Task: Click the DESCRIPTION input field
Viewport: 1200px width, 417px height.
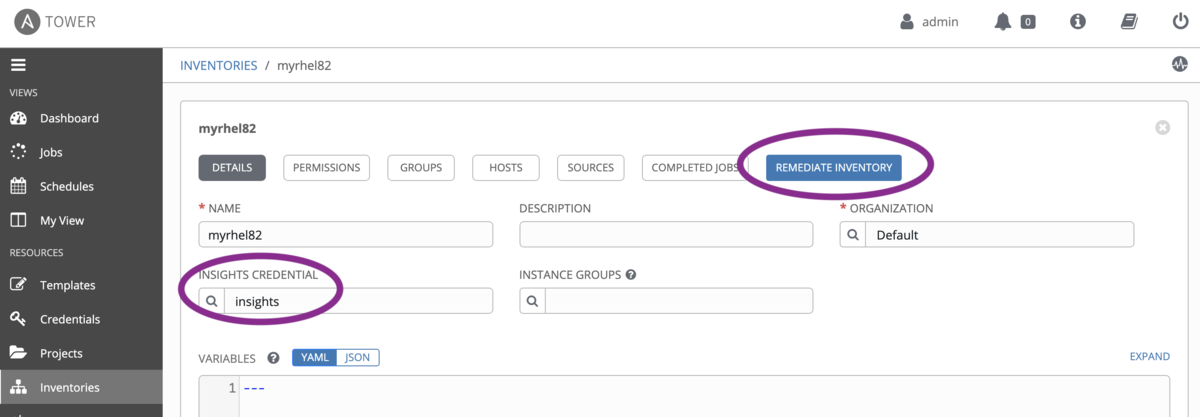Action: [666, 235]
